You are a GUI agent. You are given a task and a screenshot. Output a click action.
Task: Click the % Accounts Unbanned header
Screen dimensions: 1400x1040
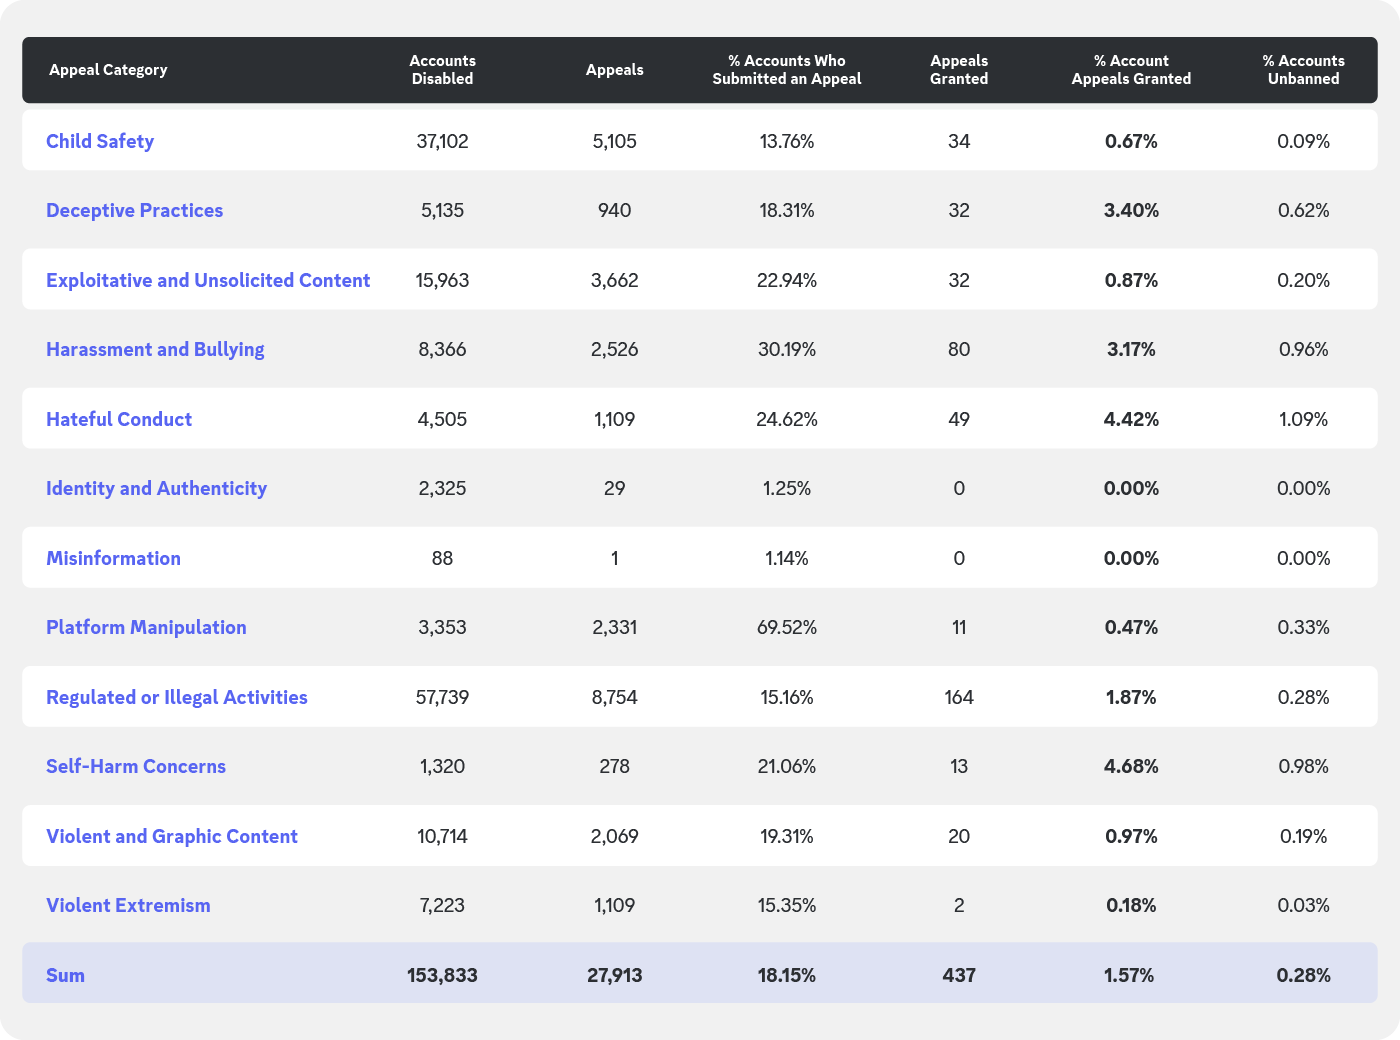1303,70
